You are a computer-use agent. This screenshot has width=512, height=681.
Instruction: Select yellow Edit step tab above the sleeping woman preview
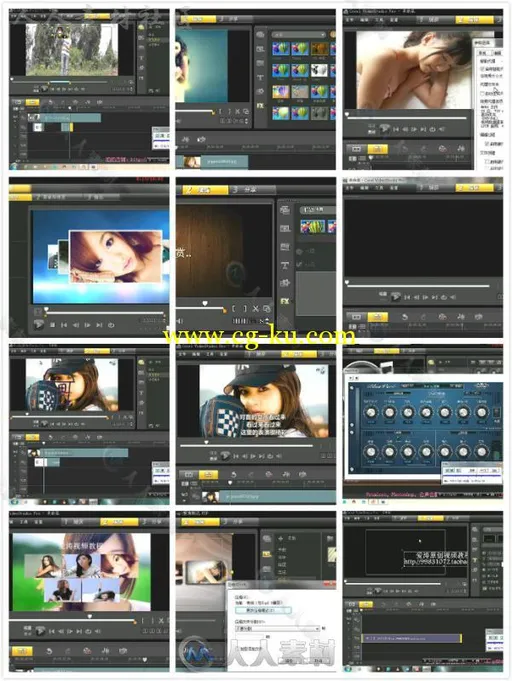pos(474,20)
